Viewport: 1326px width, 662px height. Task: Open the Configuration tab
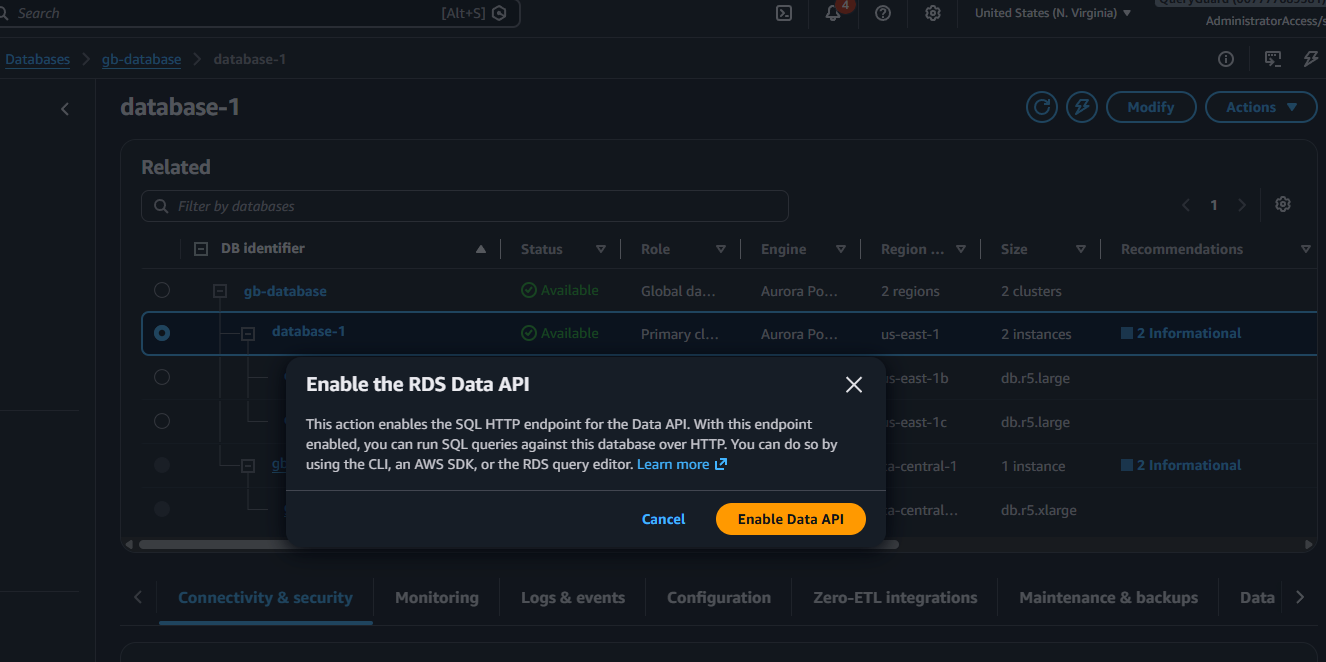[x=719, y=598]
